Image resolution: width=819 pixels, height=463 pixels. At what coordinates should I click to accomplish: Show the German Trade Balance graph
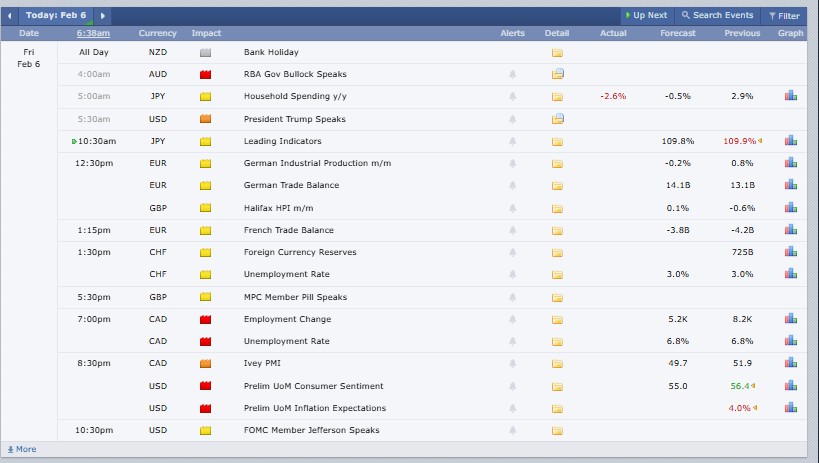click(x=790, y=185)
